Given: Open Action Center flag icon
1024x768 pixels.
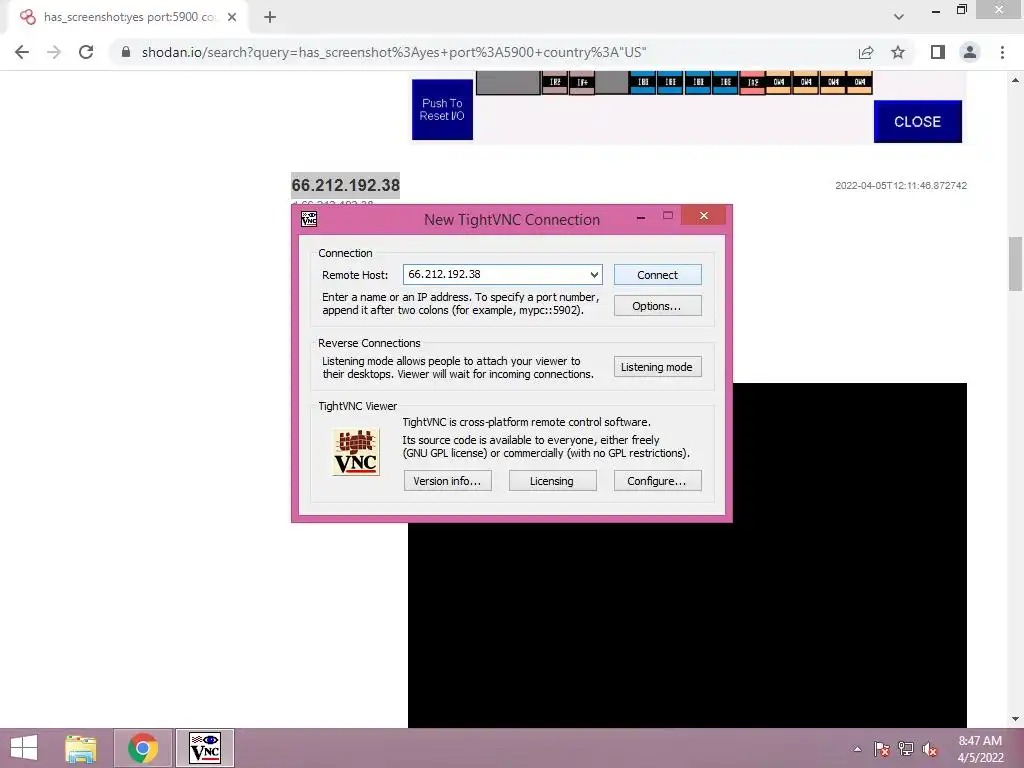Looking at the screenshot, I should point(882,749).
